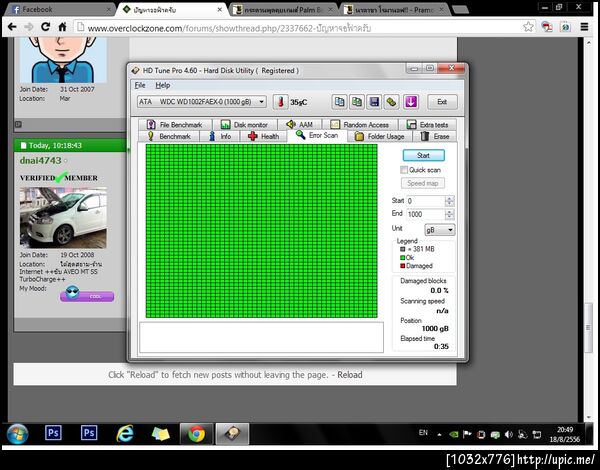
Task: Switch to the Info tab
Action: pos(220,136)
